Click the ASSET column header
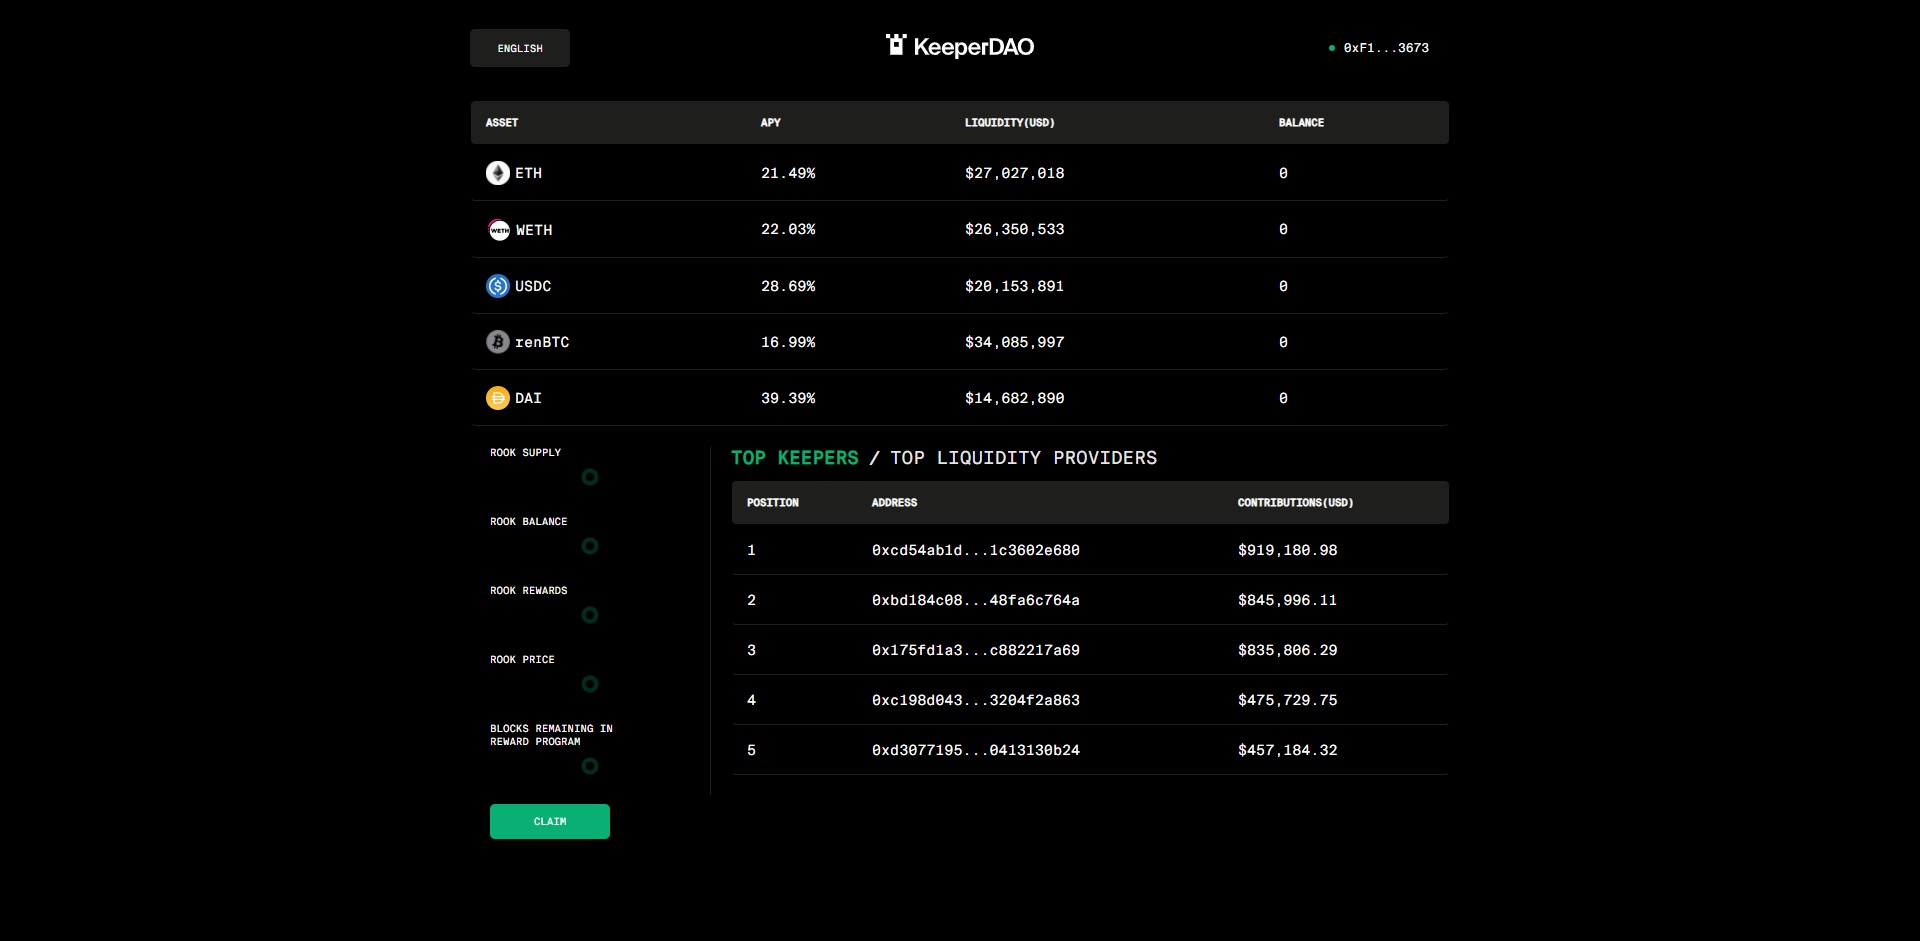This screenshot has height=941, width=1920. (502, 123)
